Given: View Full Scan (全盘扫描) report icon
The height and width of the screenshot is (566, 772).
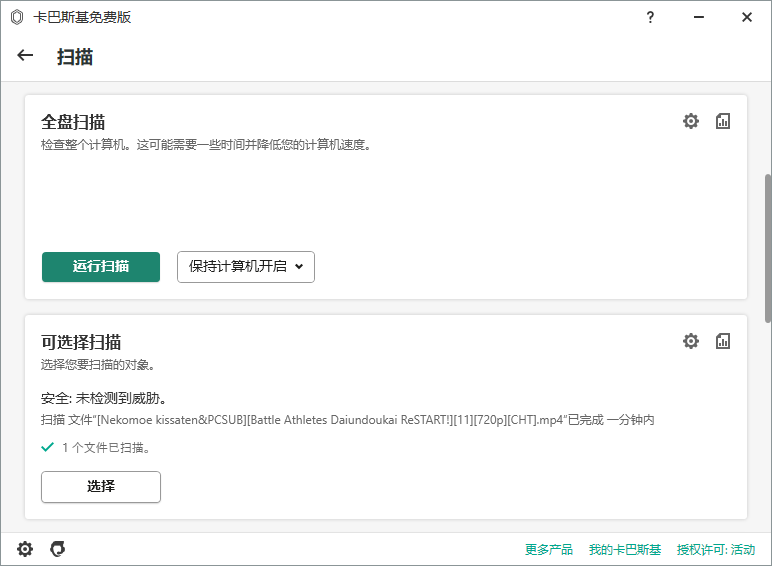Looking at the screenshot, I should [723, 121].
